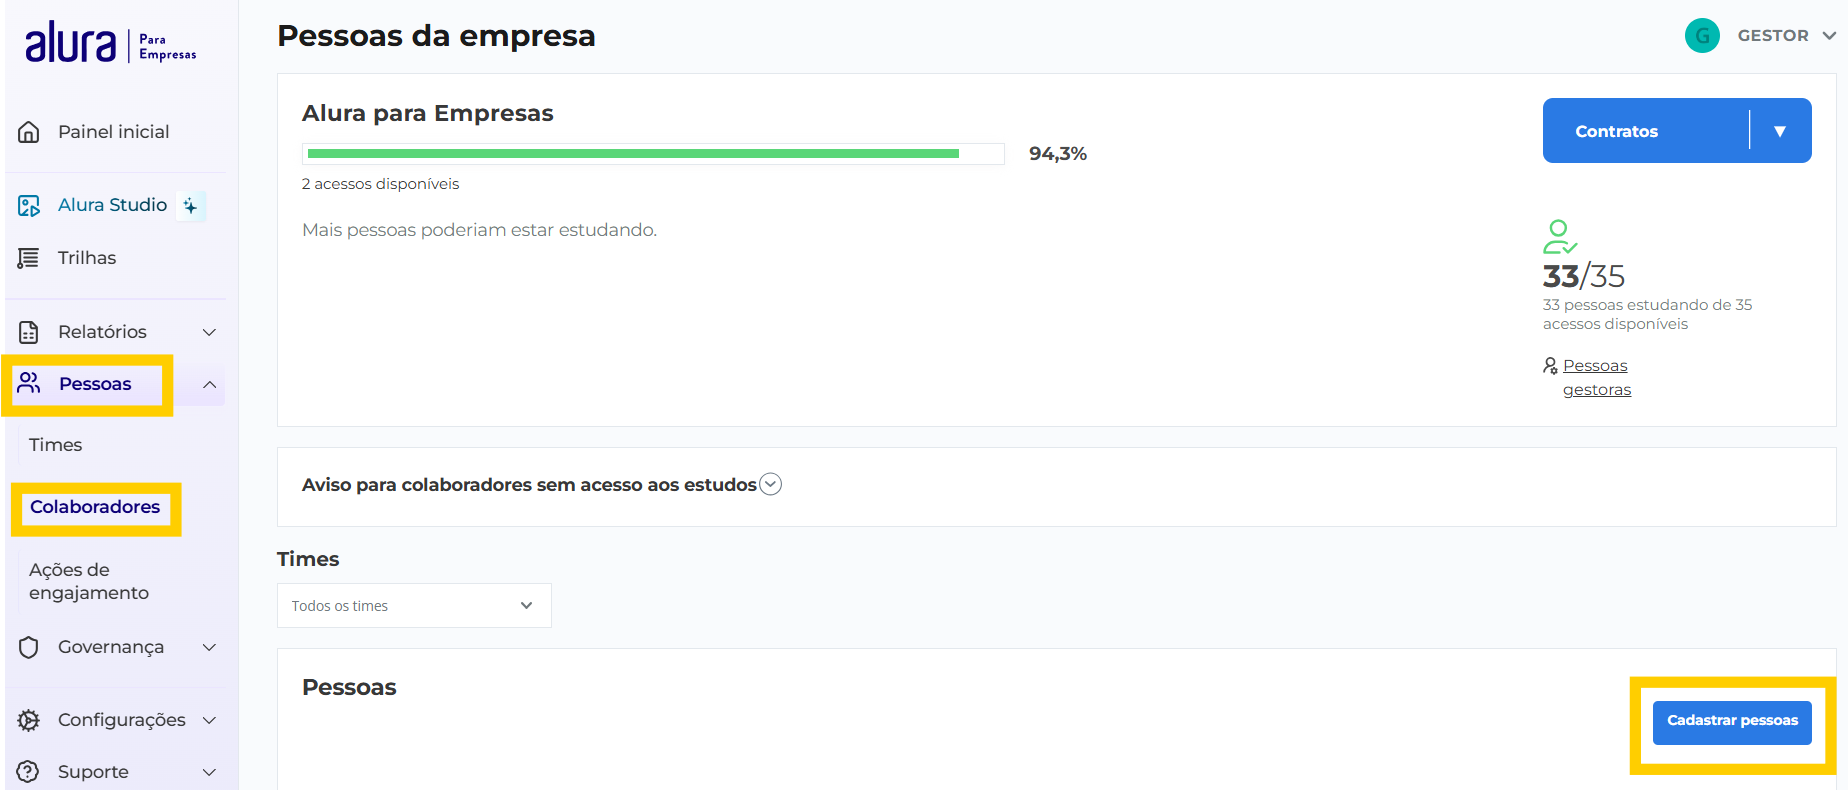
Task: Click the Alura Studio sidebar icon
Action: (x=29, y=206)
